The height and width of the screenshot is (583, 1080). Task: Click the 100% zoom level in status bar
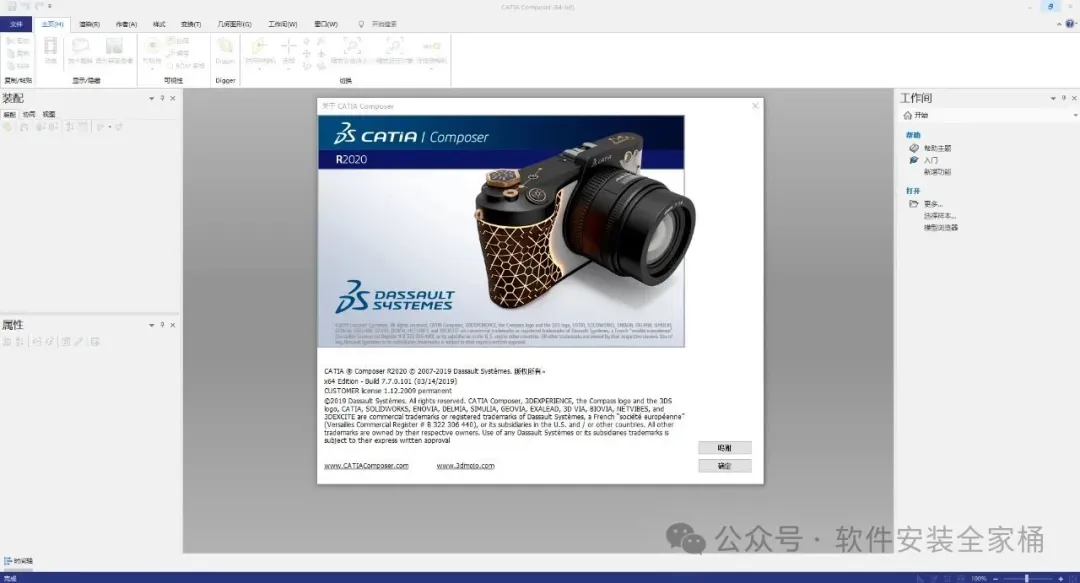click(x=979, y=578)
